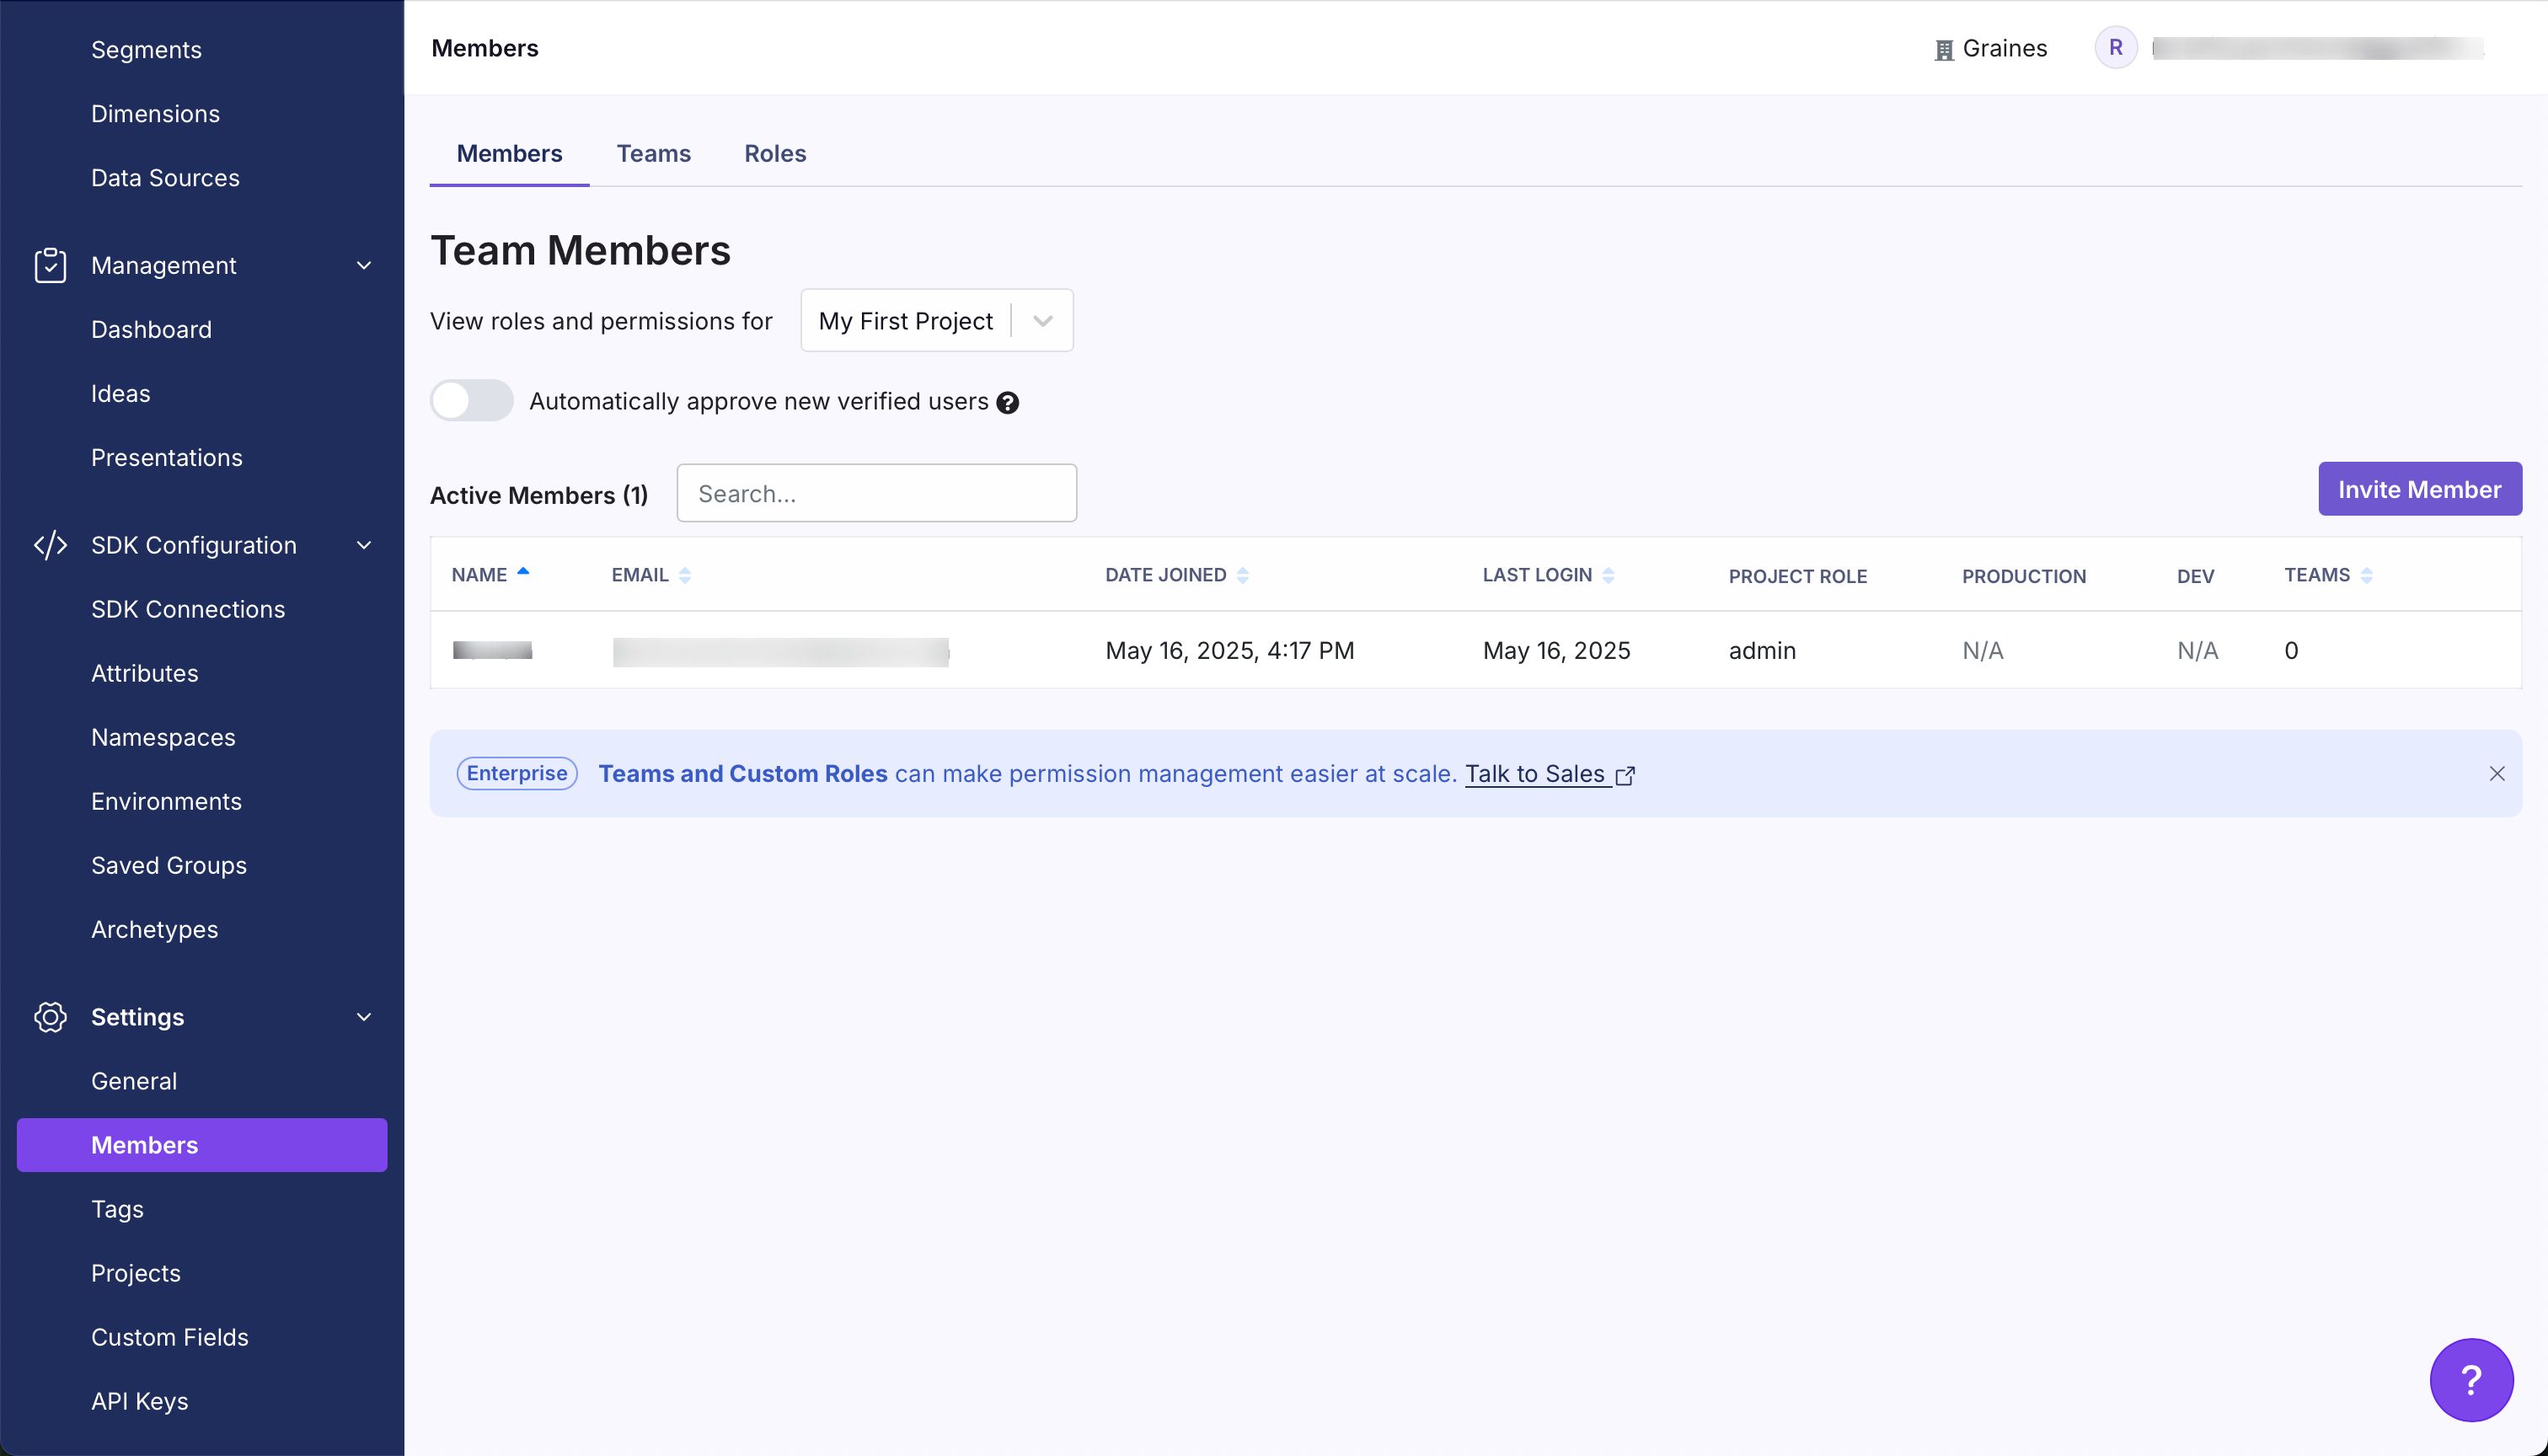
Task: Open the Projects settings page
Action: point(135,1273)
